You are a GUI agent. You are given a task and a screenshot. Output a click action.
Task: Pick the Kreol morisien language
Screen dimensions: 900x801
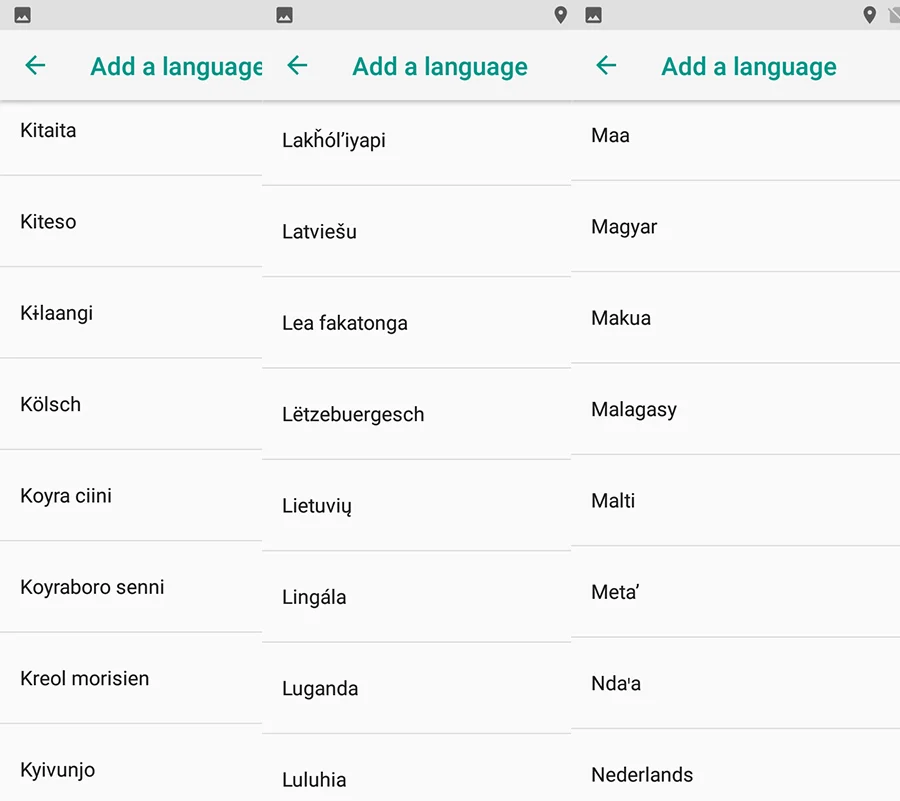click(x=131, y=678)
